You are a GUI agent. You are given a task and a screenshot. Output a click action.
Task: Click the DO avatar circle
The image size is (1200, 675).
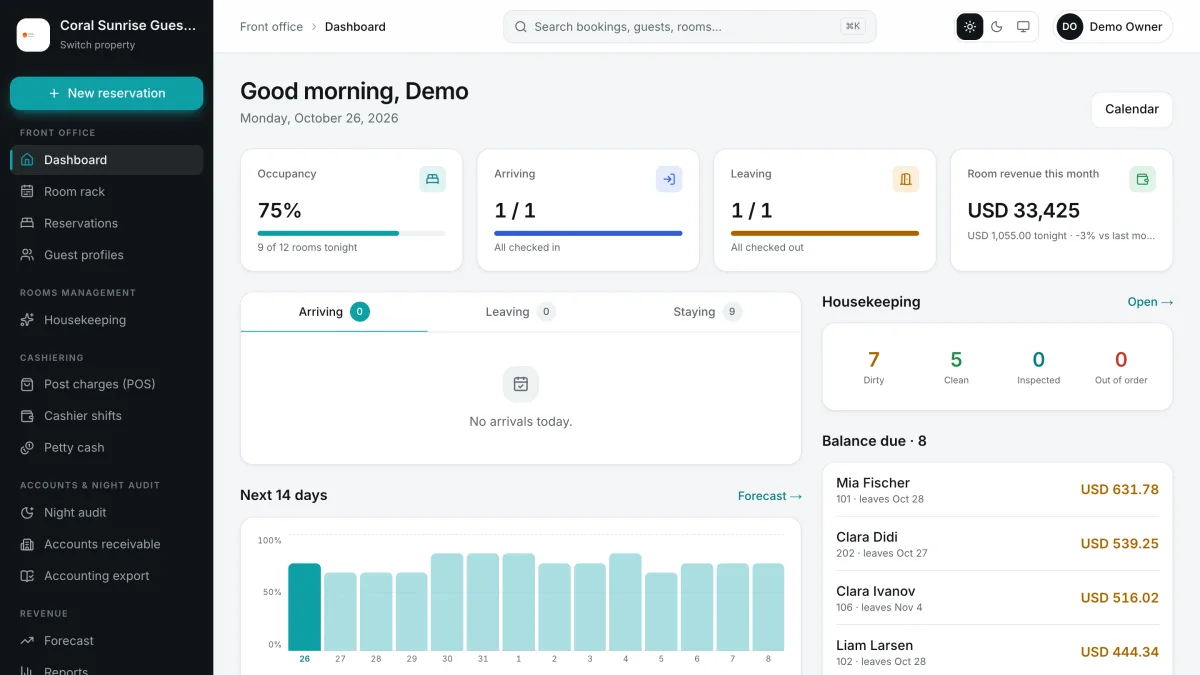pos(1070,27)
